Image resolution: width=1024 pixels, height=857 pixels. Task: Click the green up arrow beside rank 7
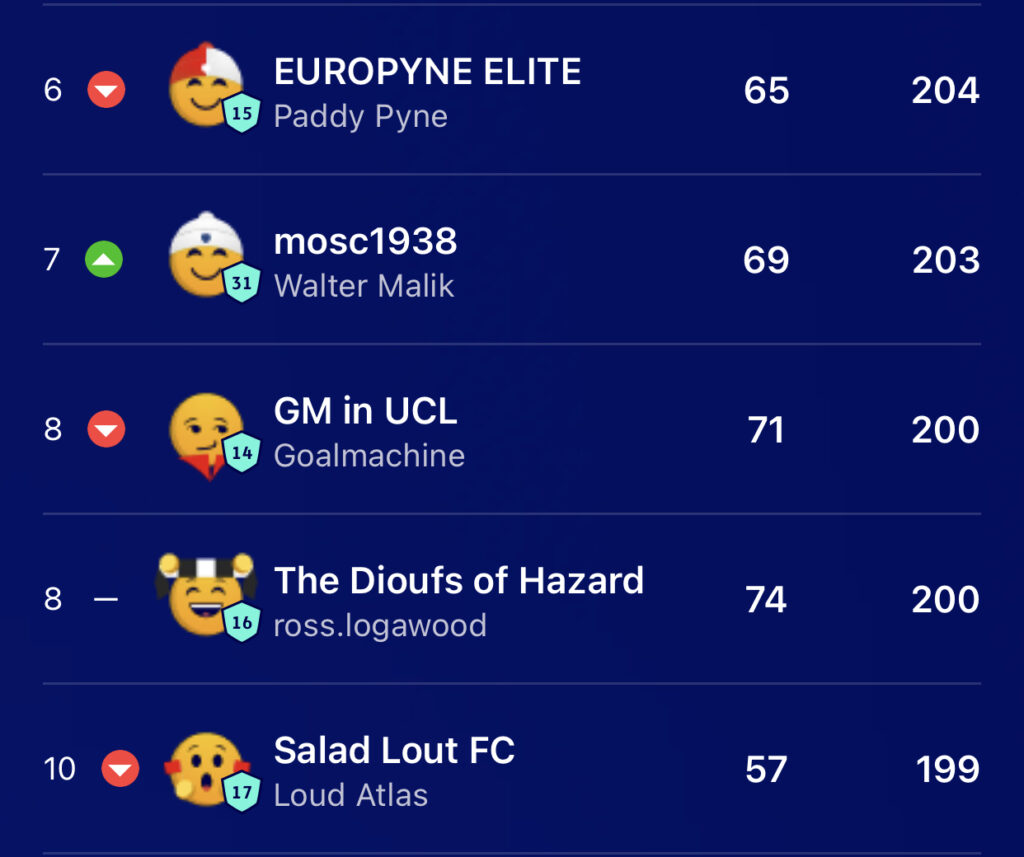pyautogui.click(x=104, y=259)
